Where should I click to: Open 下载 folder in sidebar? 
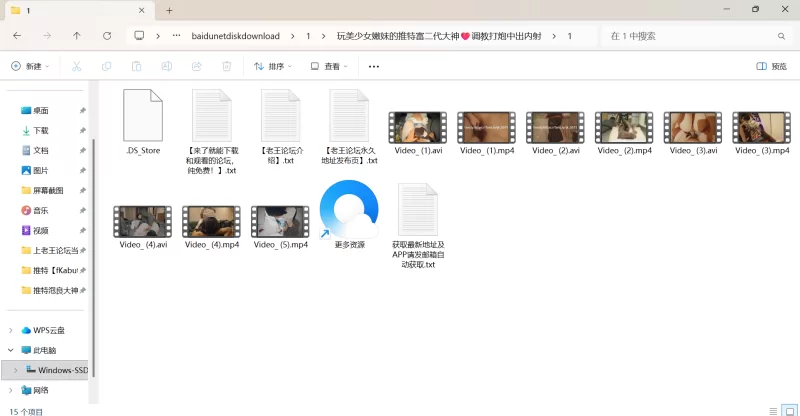tap(40, 130)
